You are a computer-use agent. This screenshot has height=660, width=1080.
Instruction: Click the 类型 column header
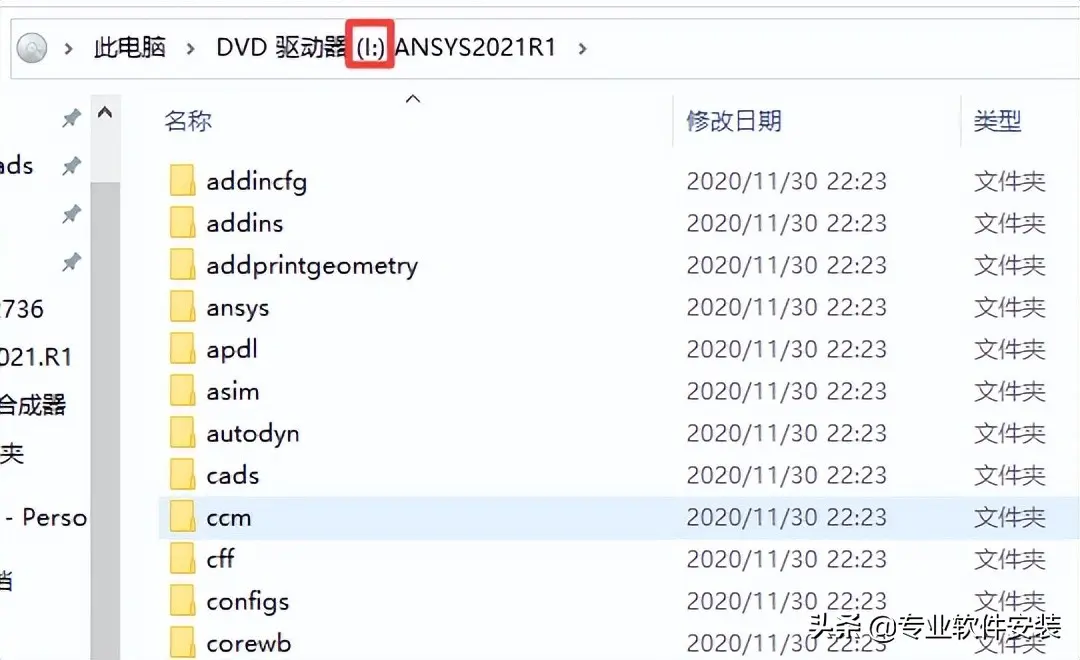point(997,121)
